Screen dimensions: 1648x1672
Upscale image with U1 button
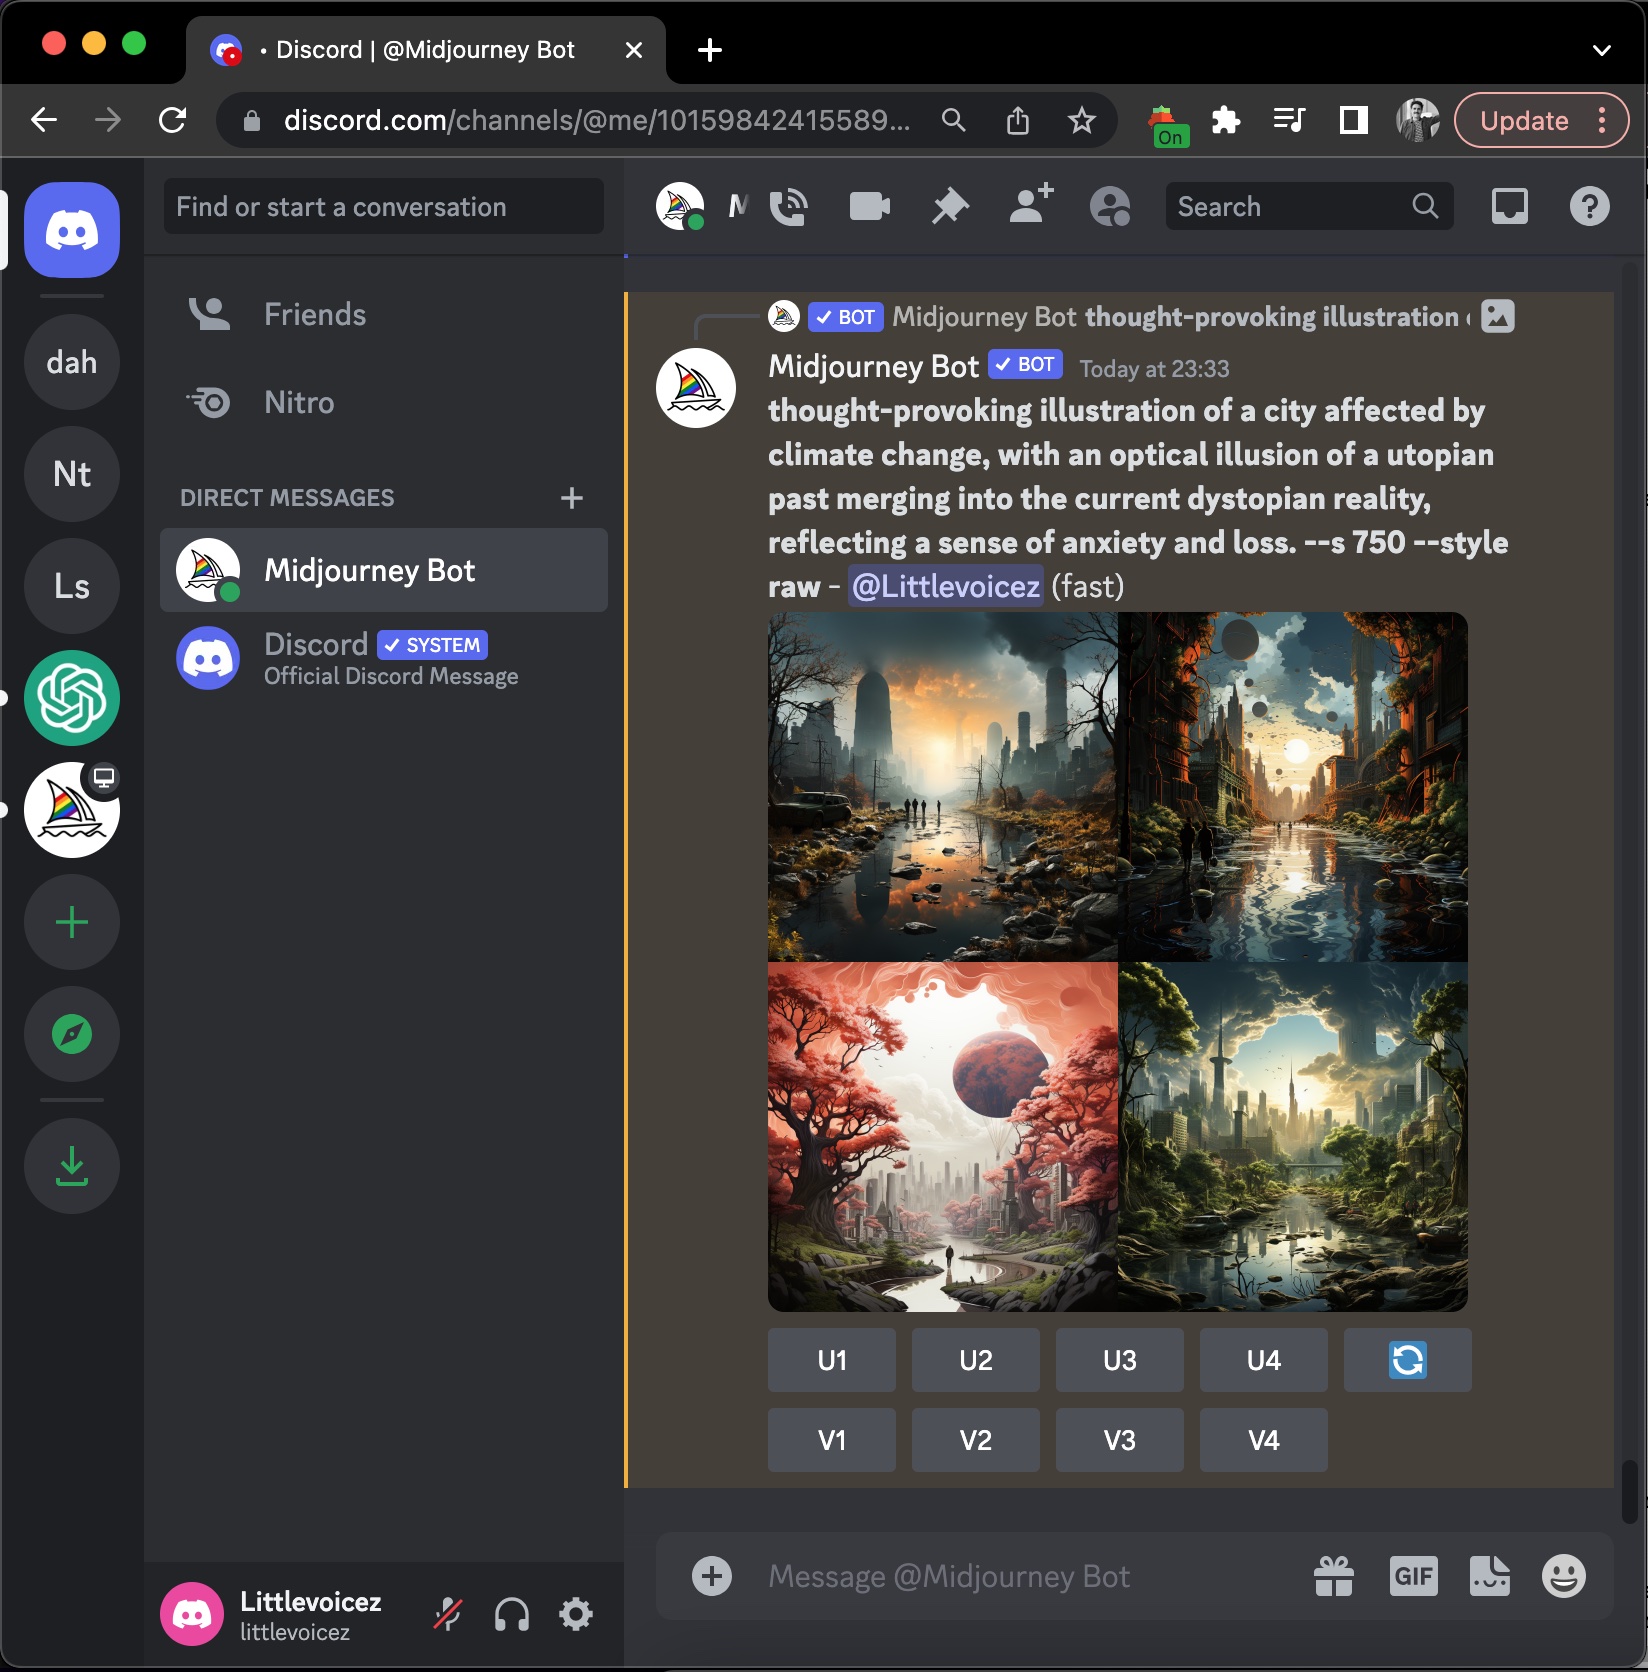pos(831,1360)
